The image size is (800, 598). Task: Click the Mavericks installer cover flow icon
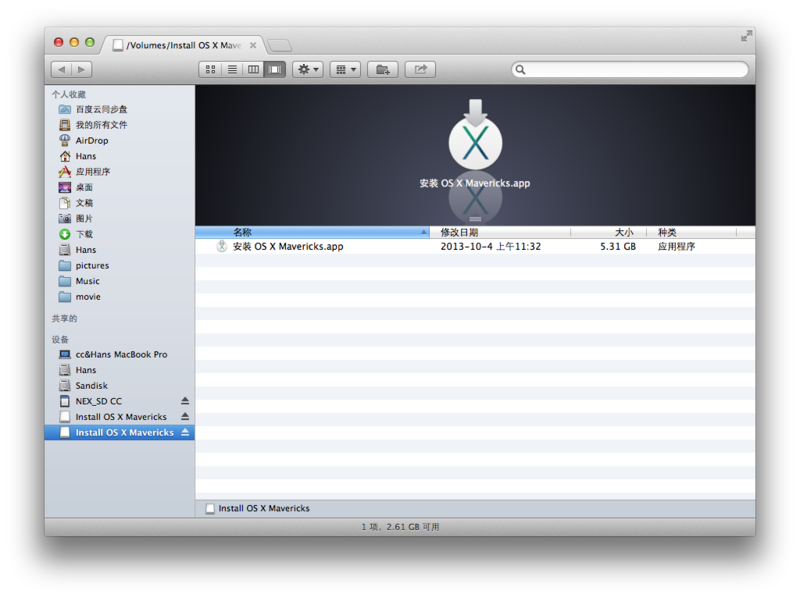pos(475,136)
